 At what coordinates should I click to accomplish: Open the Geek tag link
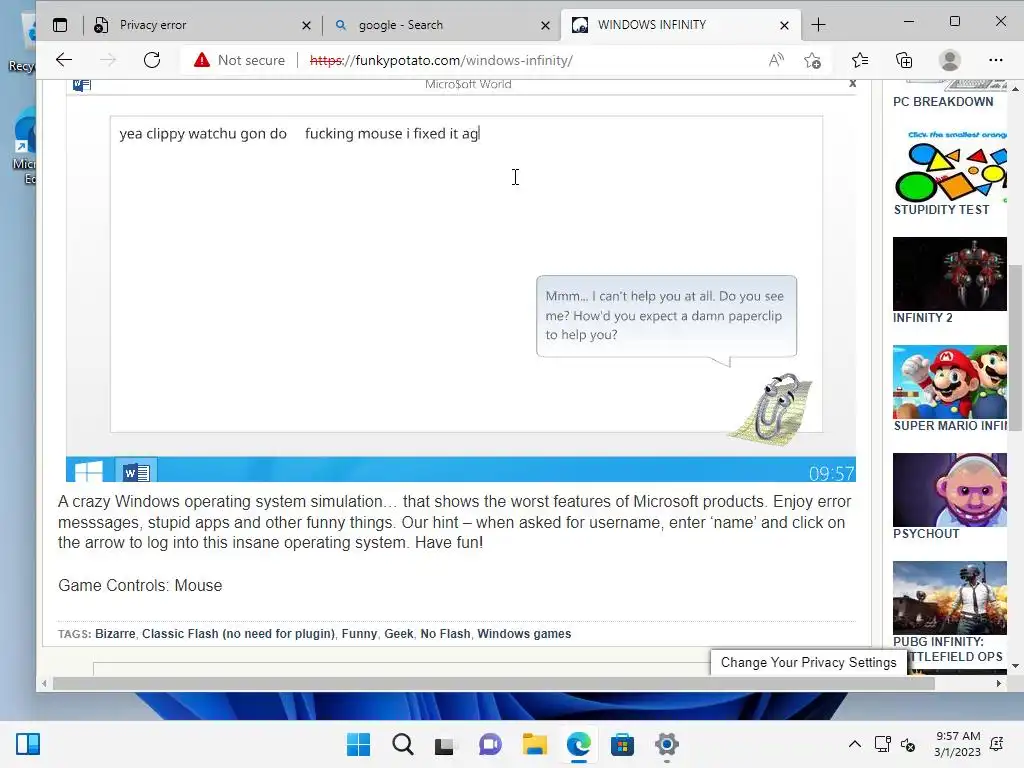tap(398, 633)
